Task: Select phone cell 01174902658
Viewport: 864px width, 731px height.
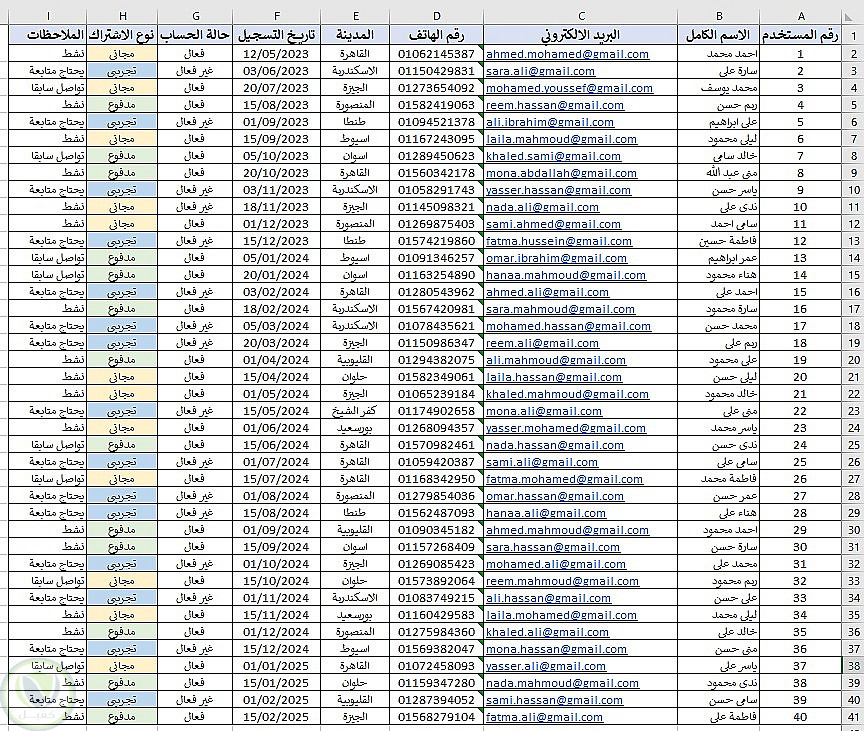Action: [436, 411]
